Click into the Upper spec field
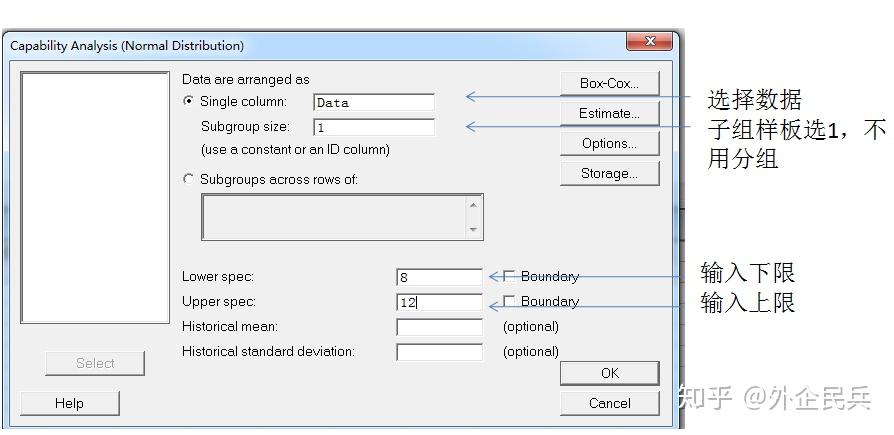Viewport: 894px width, 435px height. (x=440, y=302)
